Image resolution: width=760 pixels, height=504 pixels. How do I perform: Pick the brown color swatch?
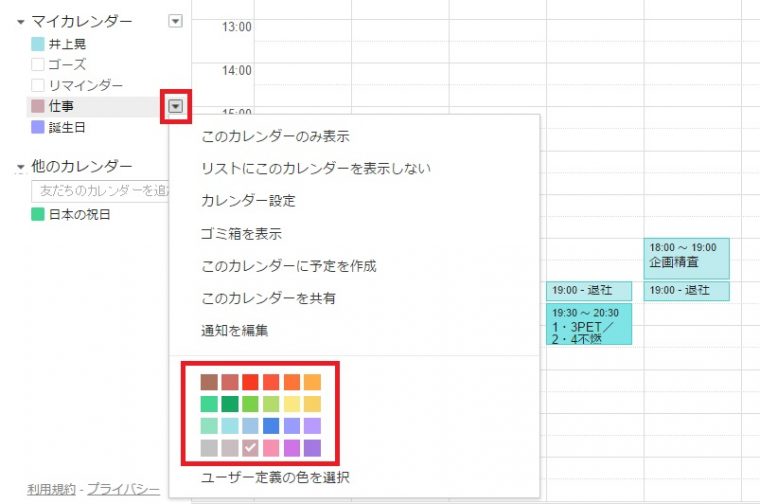pyautogui.click(x=209, y=382)
